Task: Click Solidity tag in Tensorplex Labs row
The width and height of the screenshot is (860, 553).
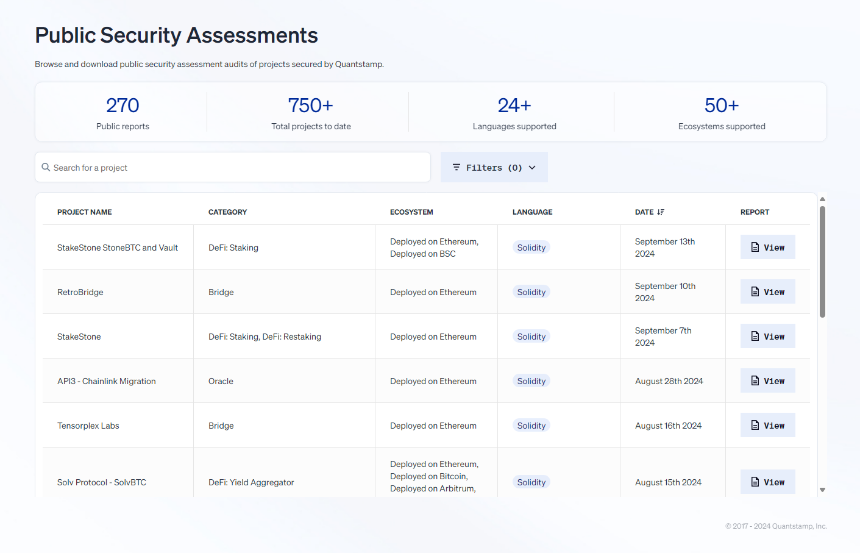Action: pyautogui.click(x=531, y=425)
